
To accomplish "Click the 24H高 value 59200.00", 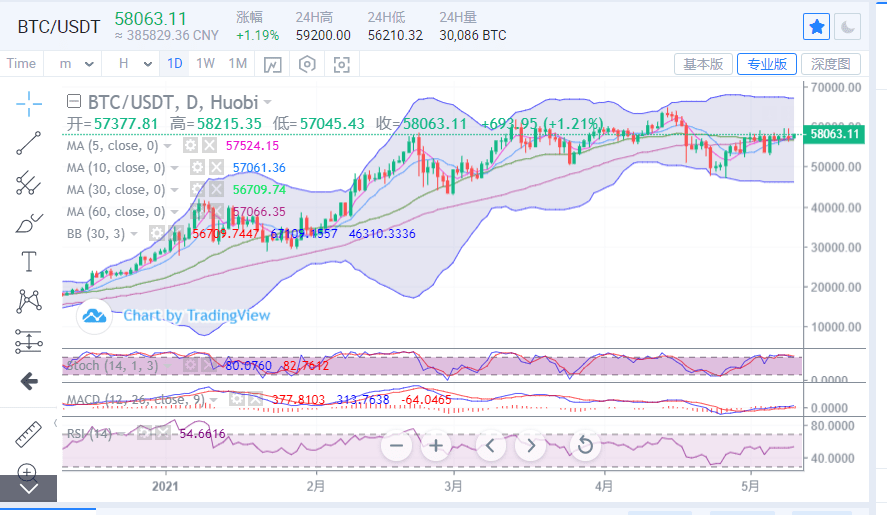I will click(x=323, y=35).
